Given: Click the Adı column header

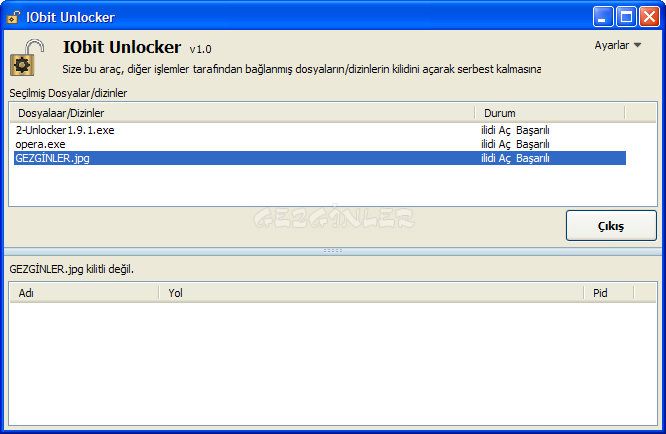Looking at the screenshot, I should [x=84, y=293].
